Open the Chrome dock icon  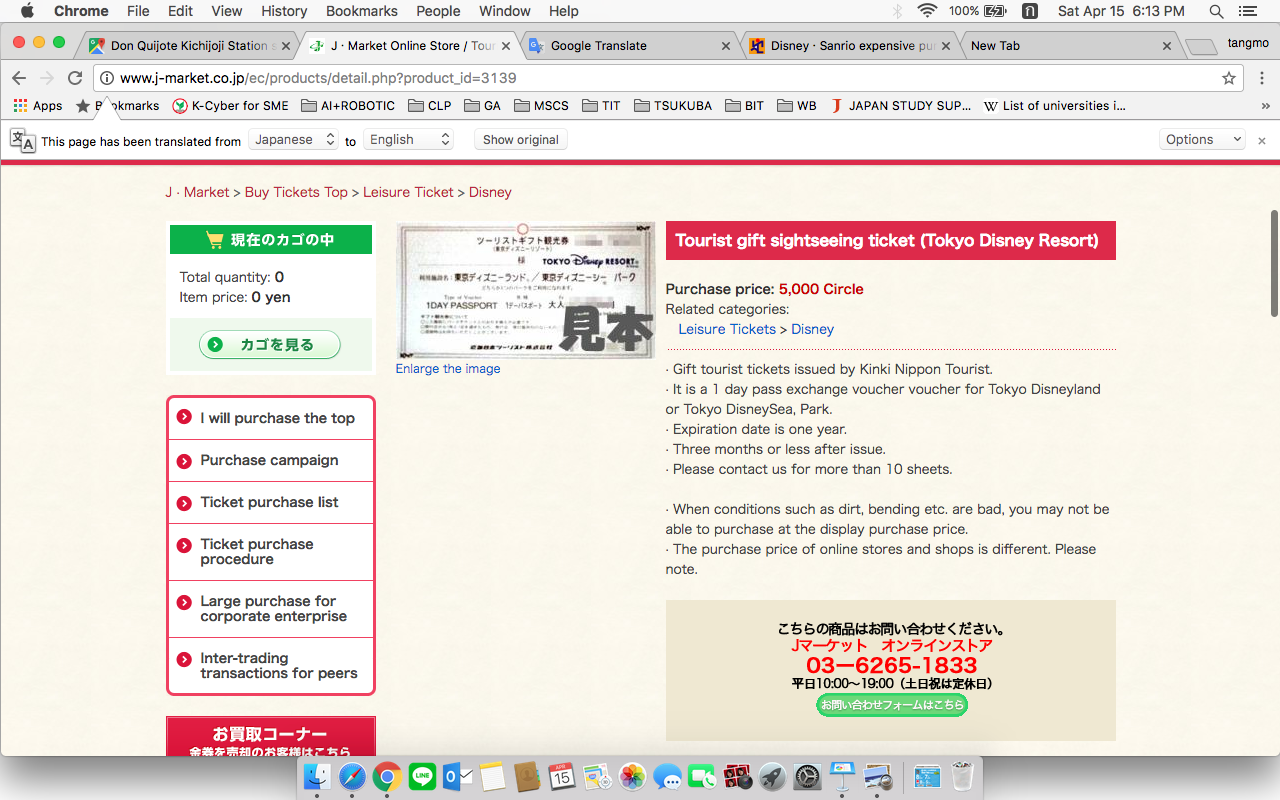click(387, 777)
